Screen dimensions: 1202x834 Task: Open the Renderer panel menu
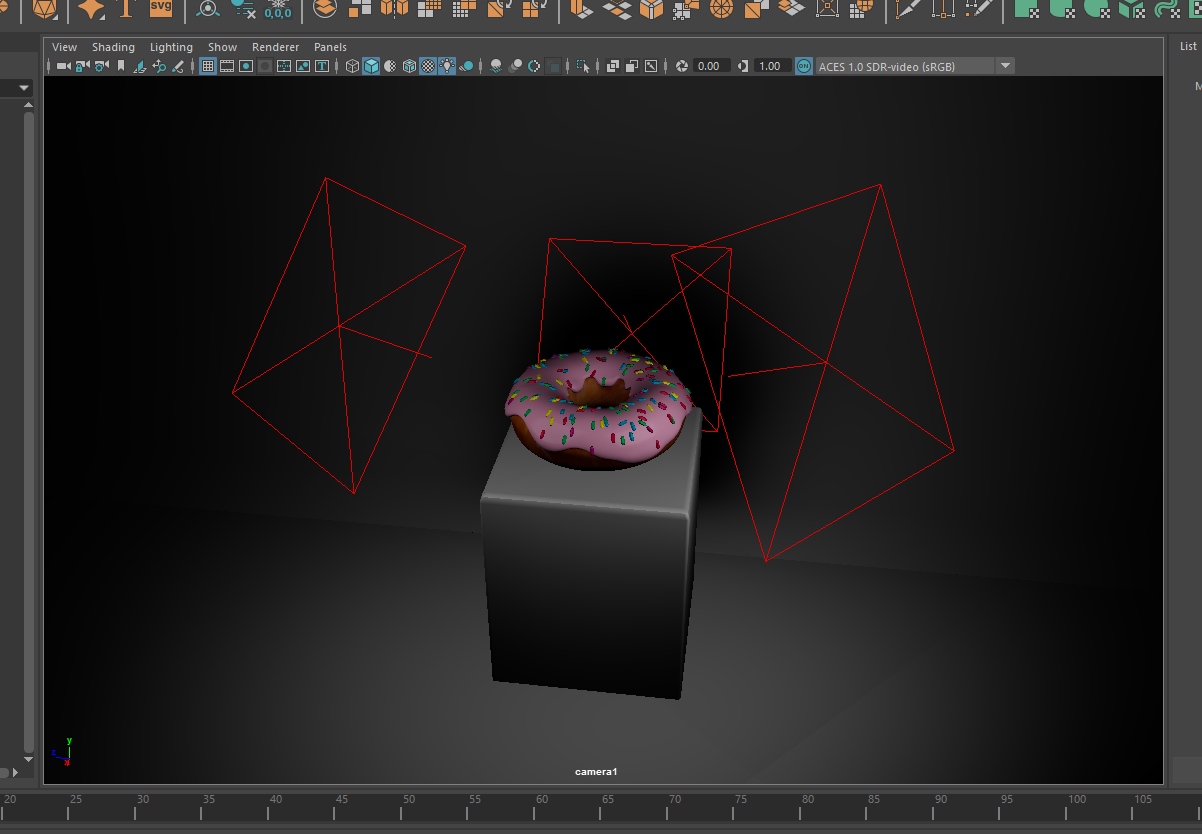point(275,47)
